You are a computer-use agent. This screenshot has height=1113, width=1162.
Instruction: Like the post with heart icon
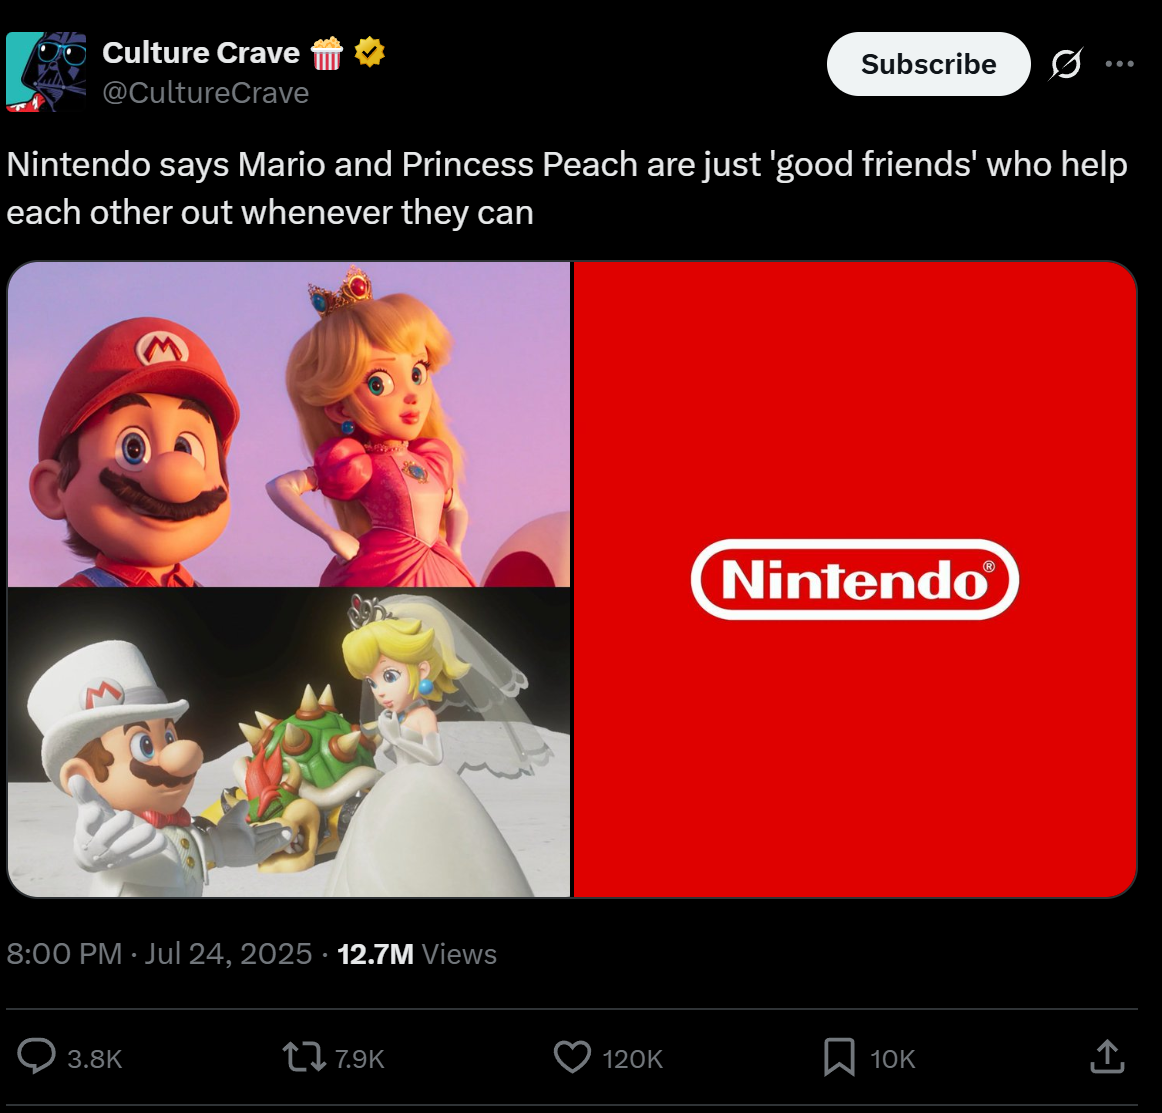[x=572, y=1057]
